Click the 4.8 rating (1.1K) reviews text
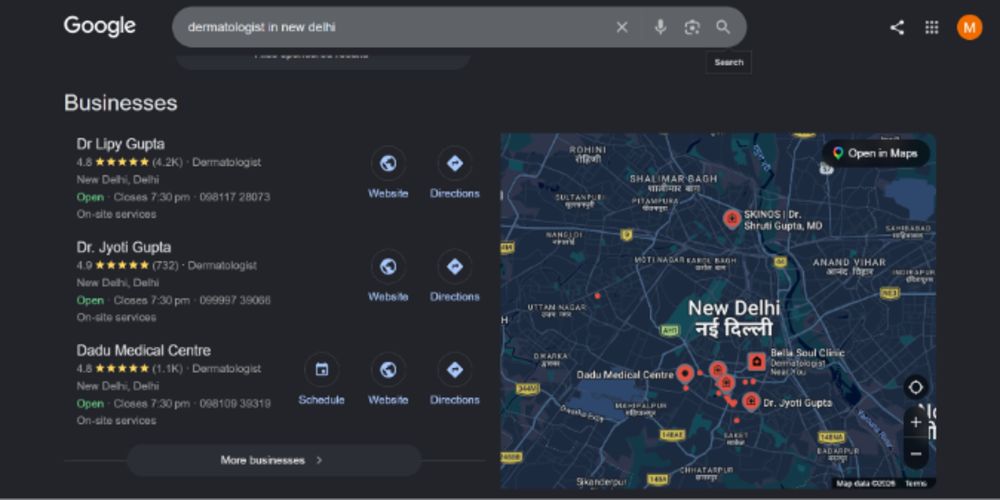The image size is (1000, 500). (131, 369)
